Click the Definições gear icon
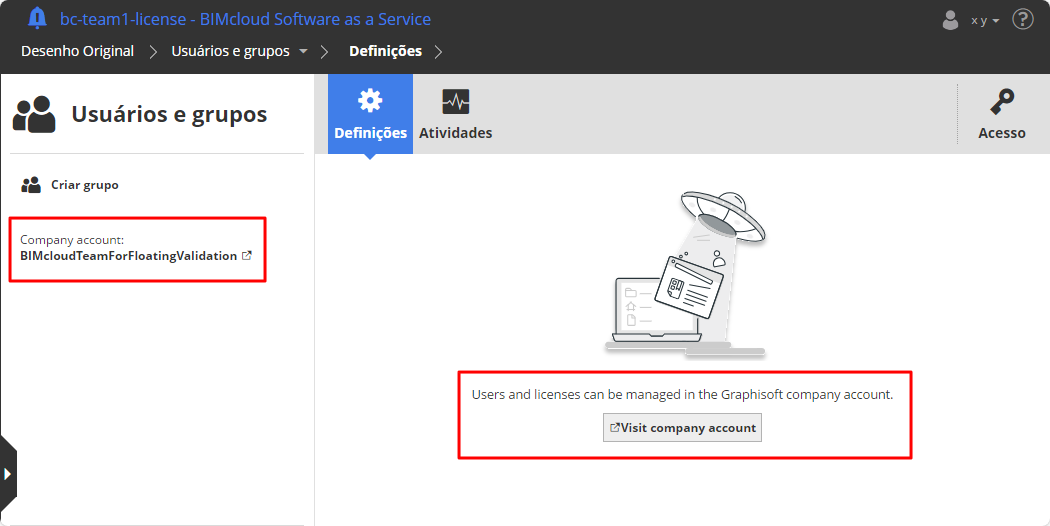The image size is (1050, 526). pos(370,101)
